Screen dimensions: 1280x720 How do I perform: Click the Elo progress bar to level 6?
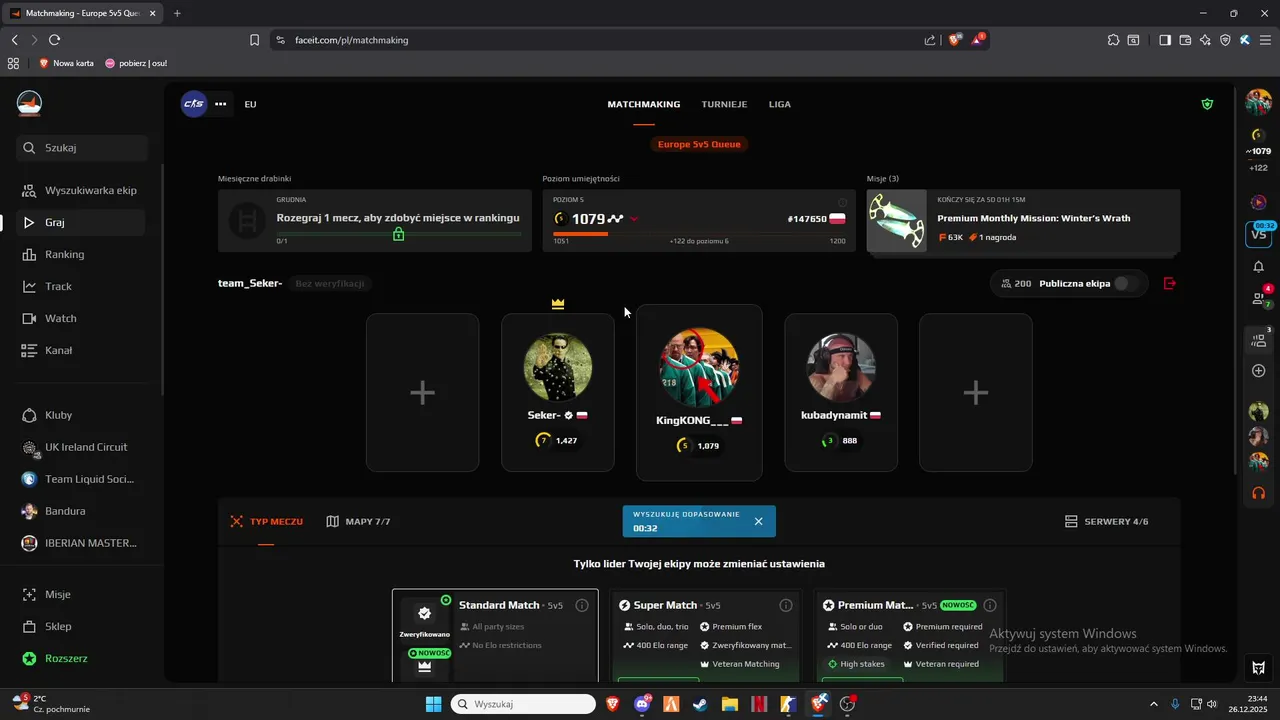[x=699, y=234]
